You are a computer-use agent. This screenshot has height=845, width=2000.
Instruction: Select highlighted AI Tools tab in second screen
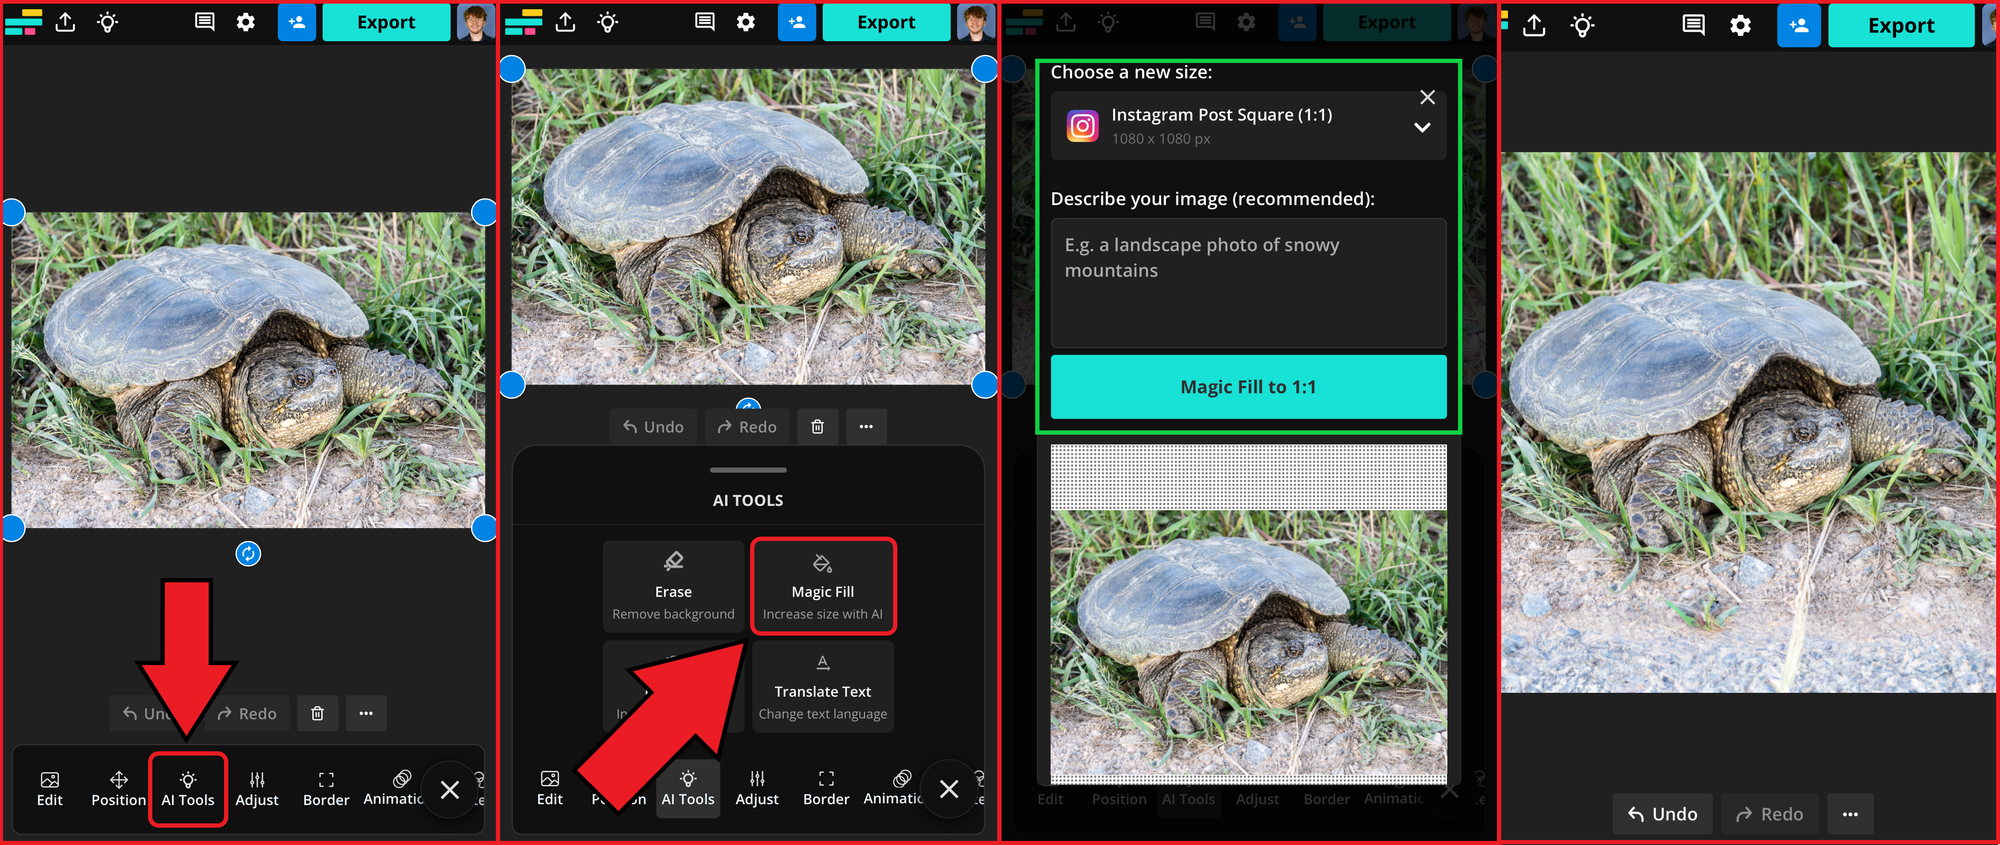tap(688, 788)
